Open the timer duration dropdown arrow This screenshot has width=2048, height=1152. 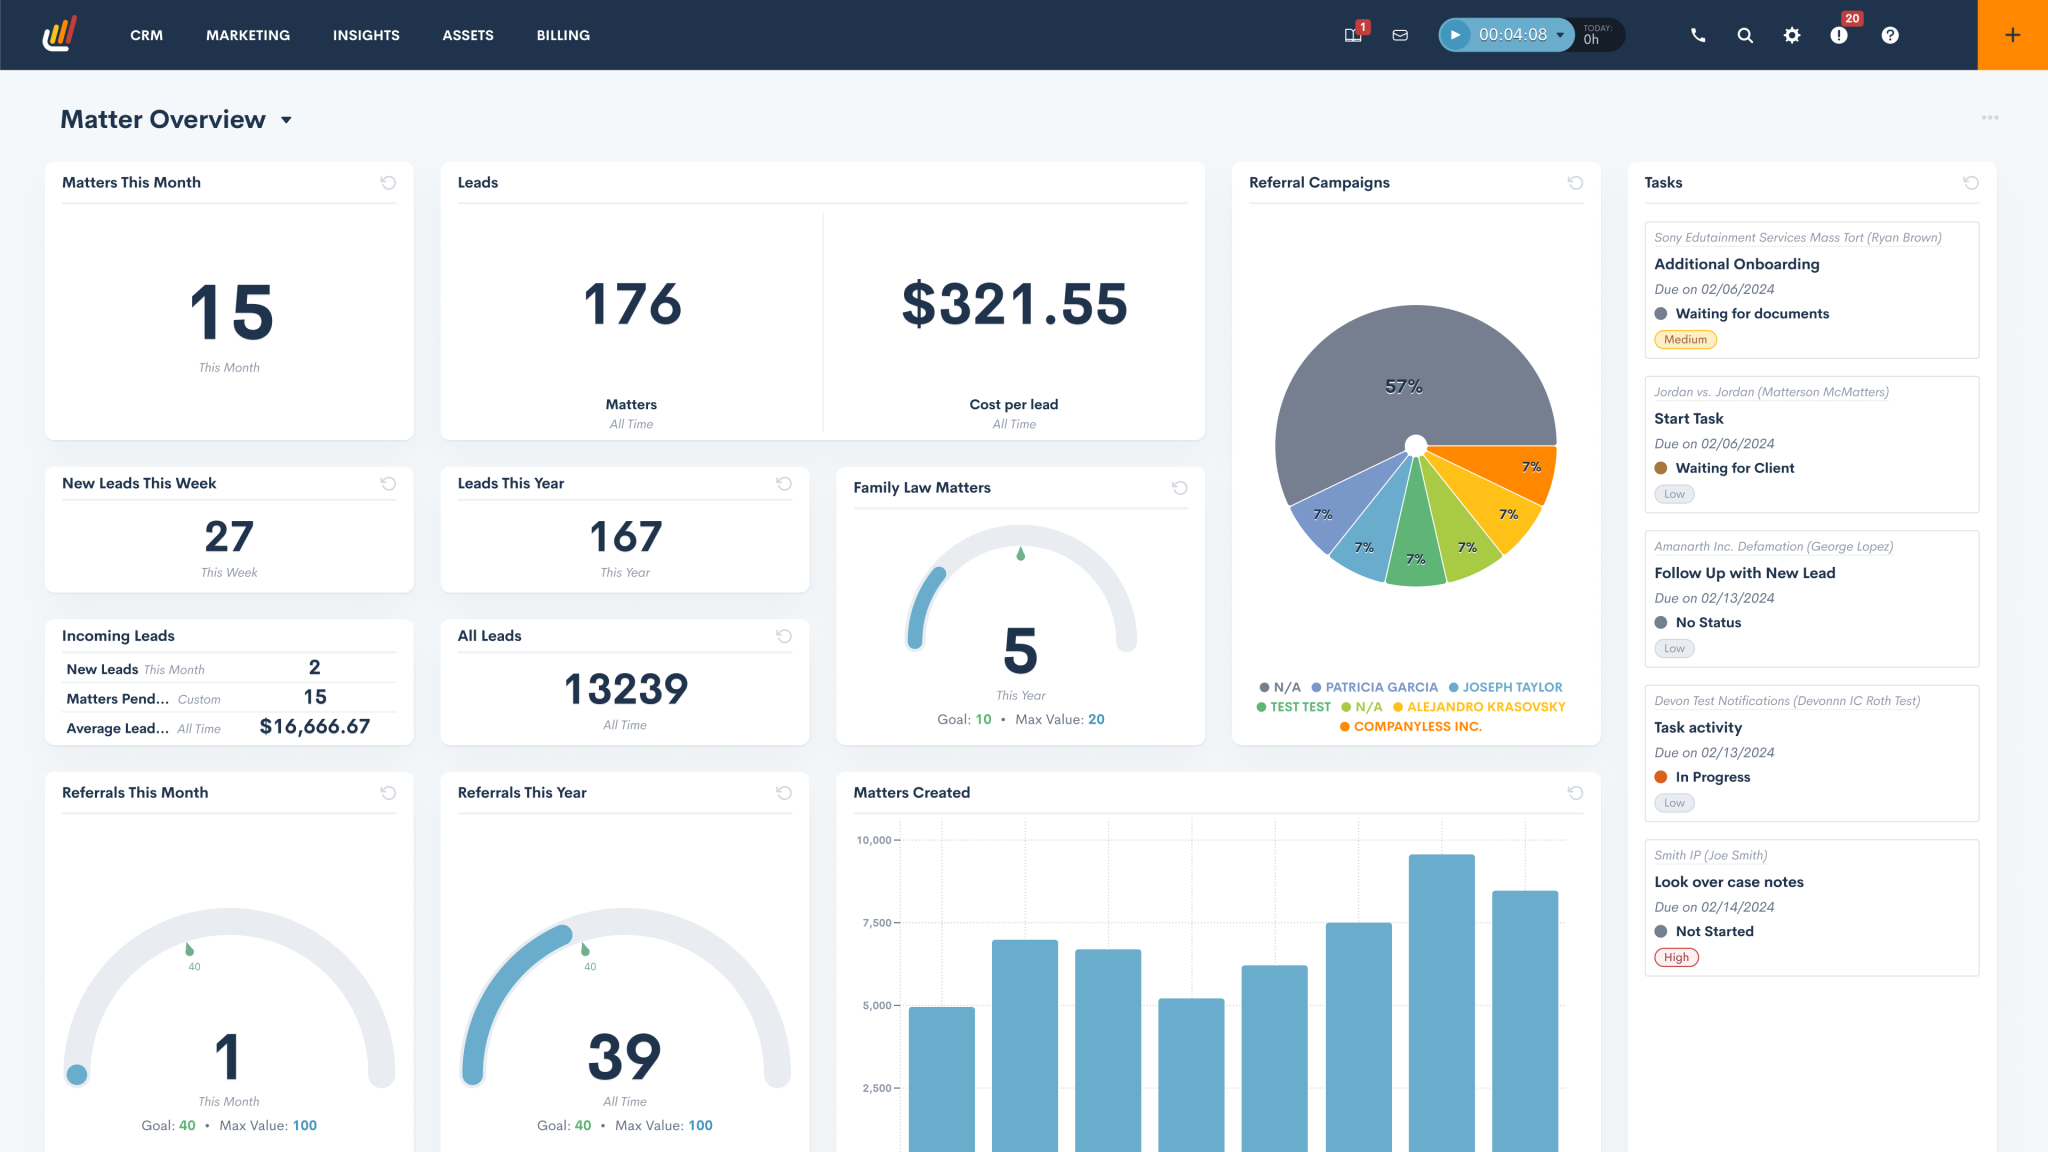tap(1560, 35)
